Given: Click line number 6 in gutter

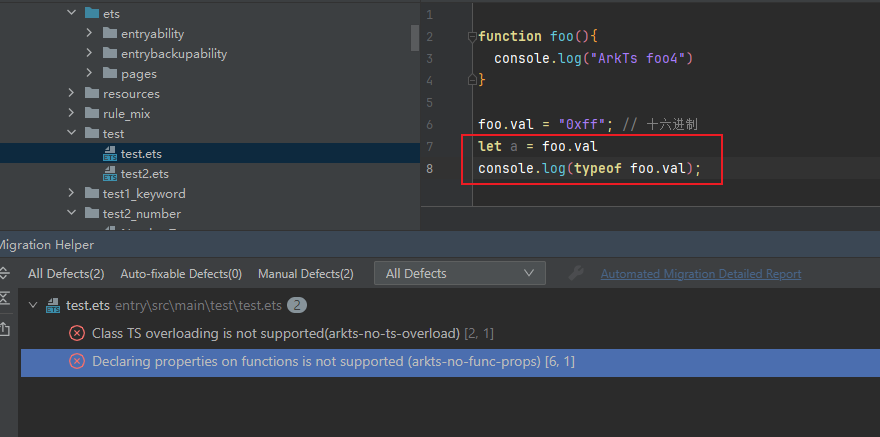Looking at the screenshot, I should pos(429,125).
